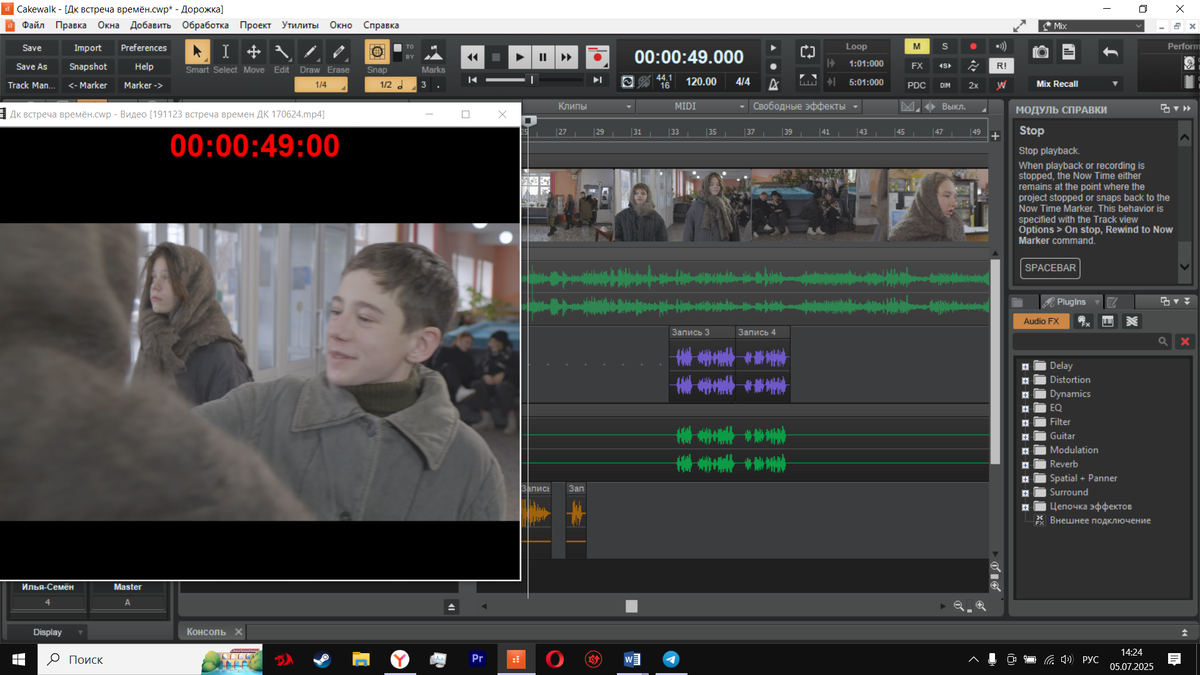Screen dimensions: 1200x675
Task: Click the horizontal timeline scrollbar thumb
Action: pos(631,606)
